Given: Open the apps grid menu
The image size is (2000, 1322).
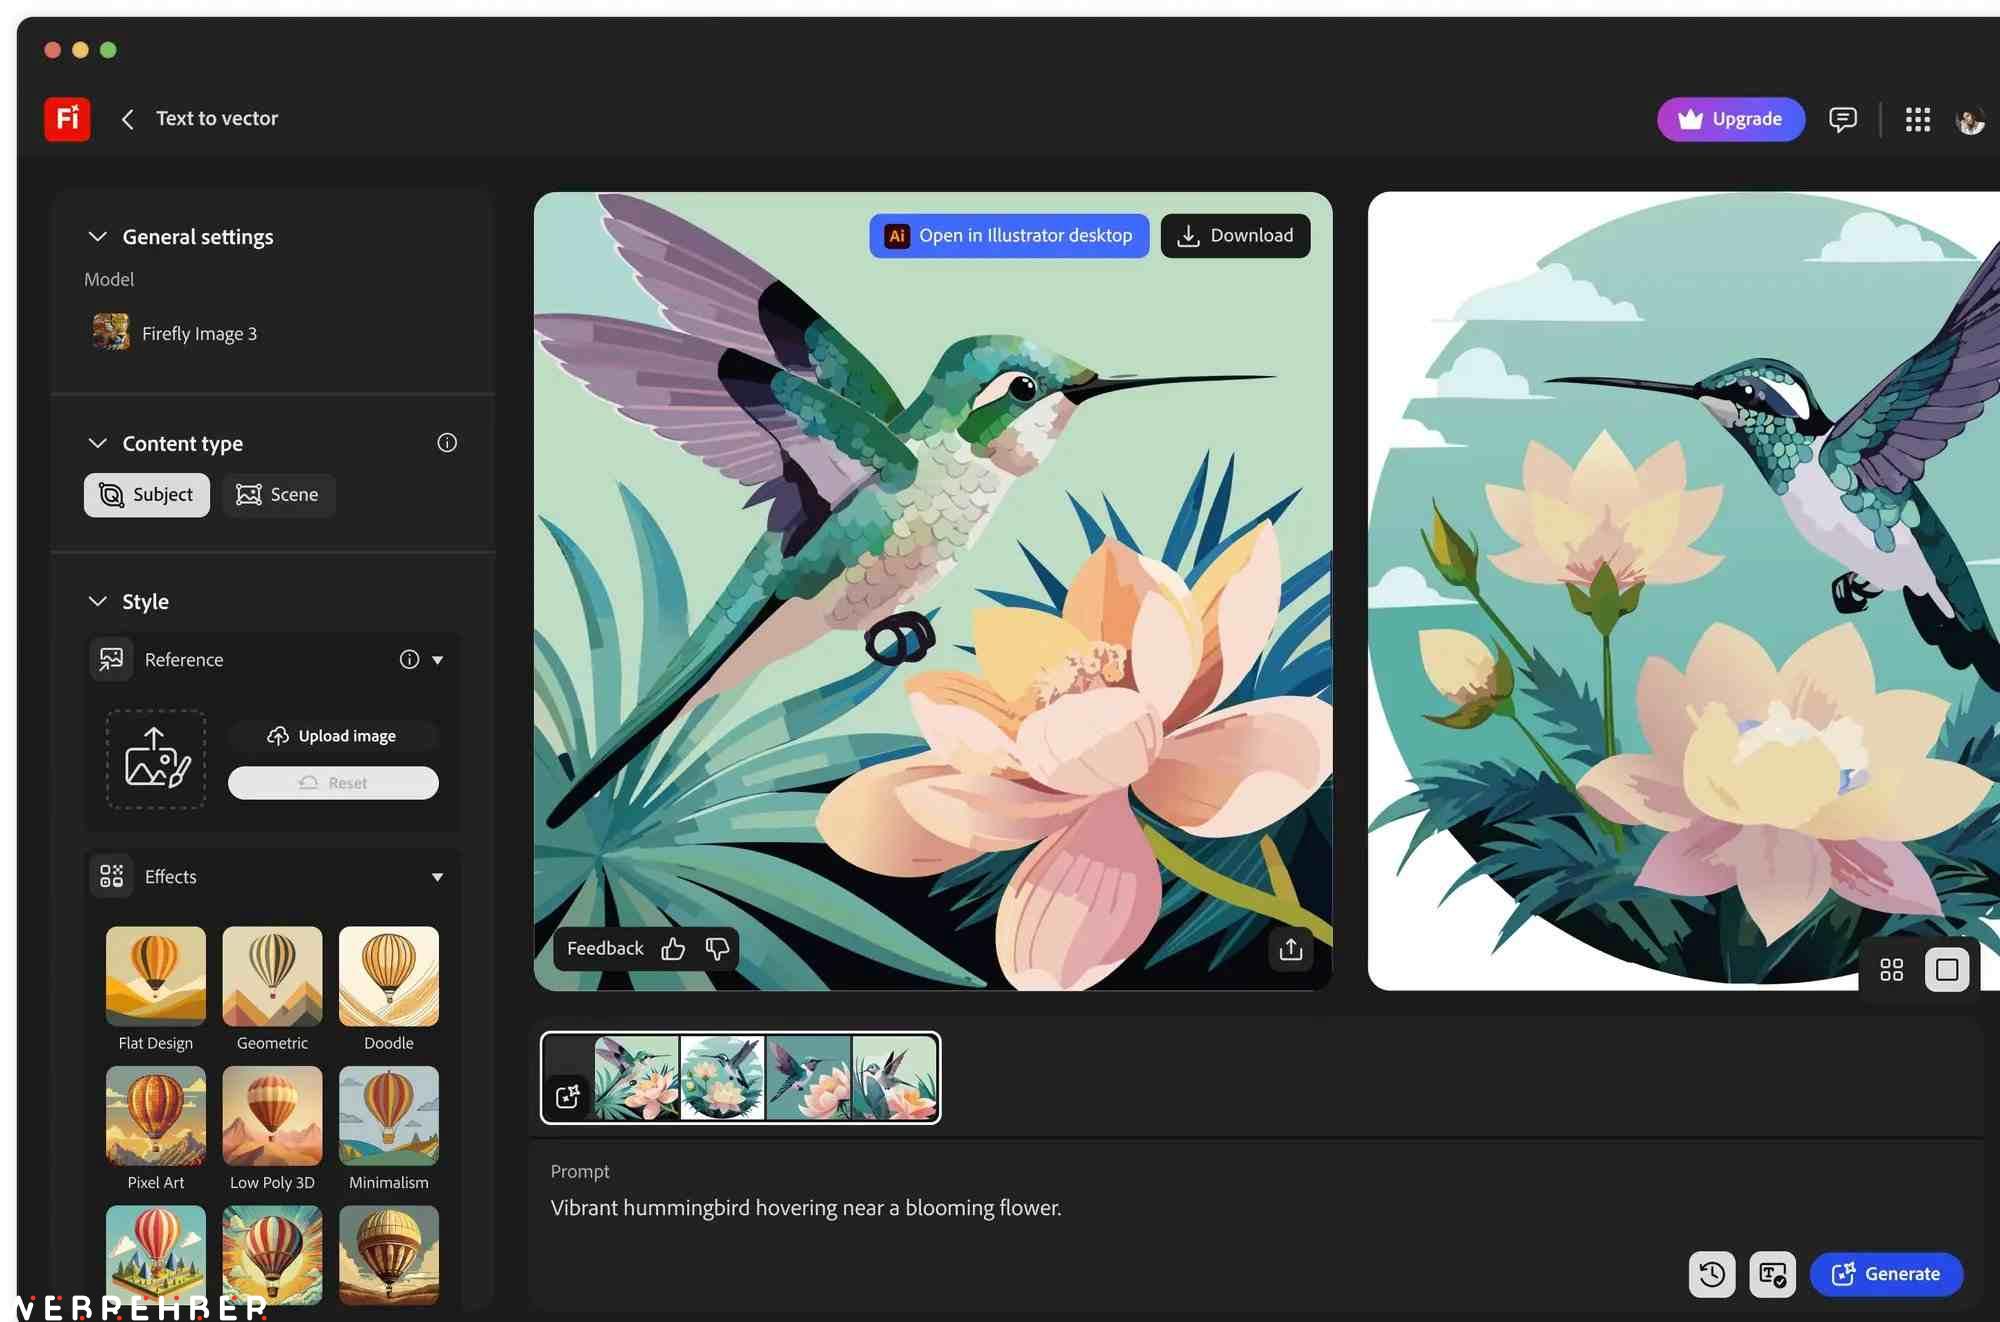Looking at the screenshot, I should 1917,119.
